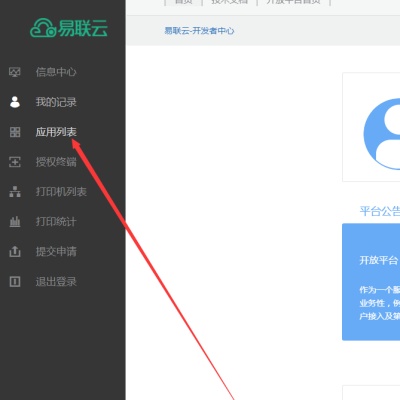Image resolution: width=400 pixels, height=400 pixels.
Task: Click the 易联云-开发者中心 breadcrumb link
Action: [x=199, y=31]
